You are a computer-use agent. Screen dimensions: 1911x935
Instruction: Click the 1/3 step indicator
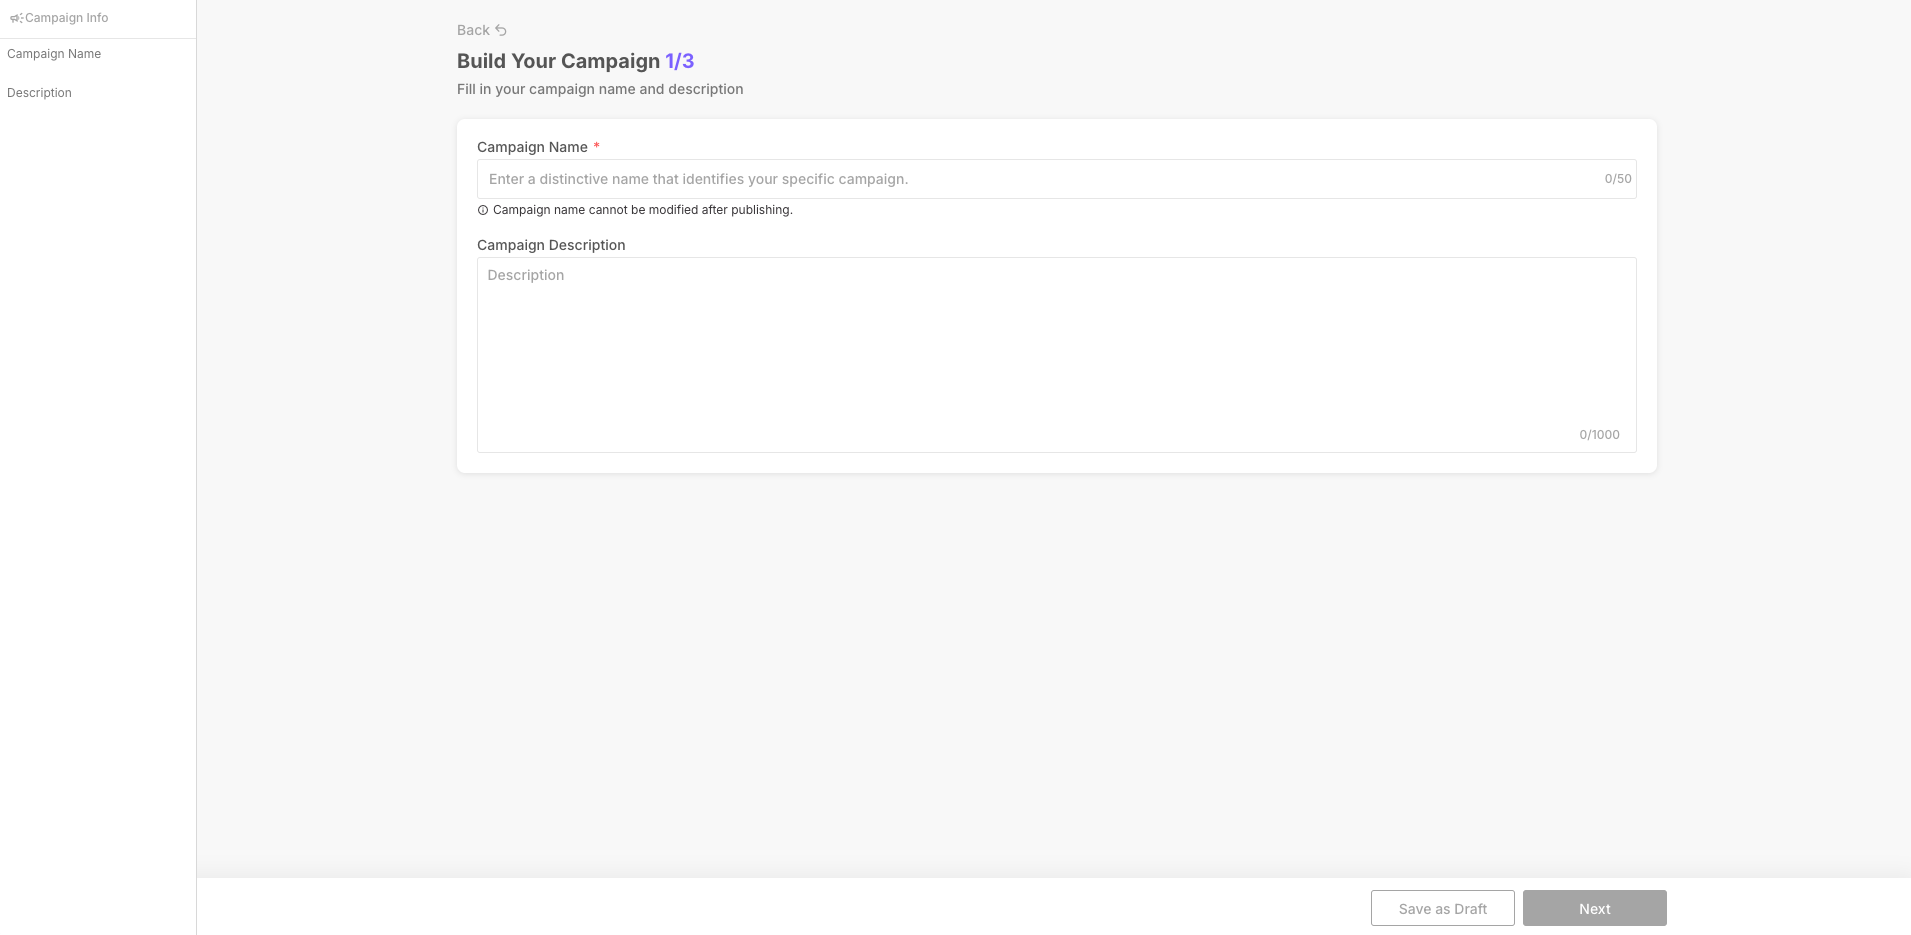679,61
